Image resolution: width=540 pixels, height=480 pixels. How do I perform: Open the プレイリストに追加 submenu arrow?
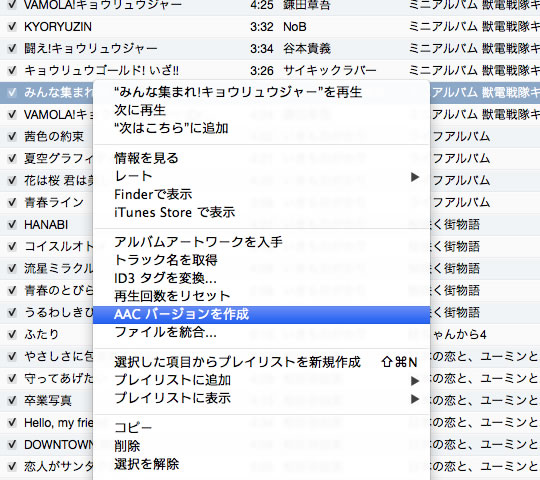[x=415, y=380]
